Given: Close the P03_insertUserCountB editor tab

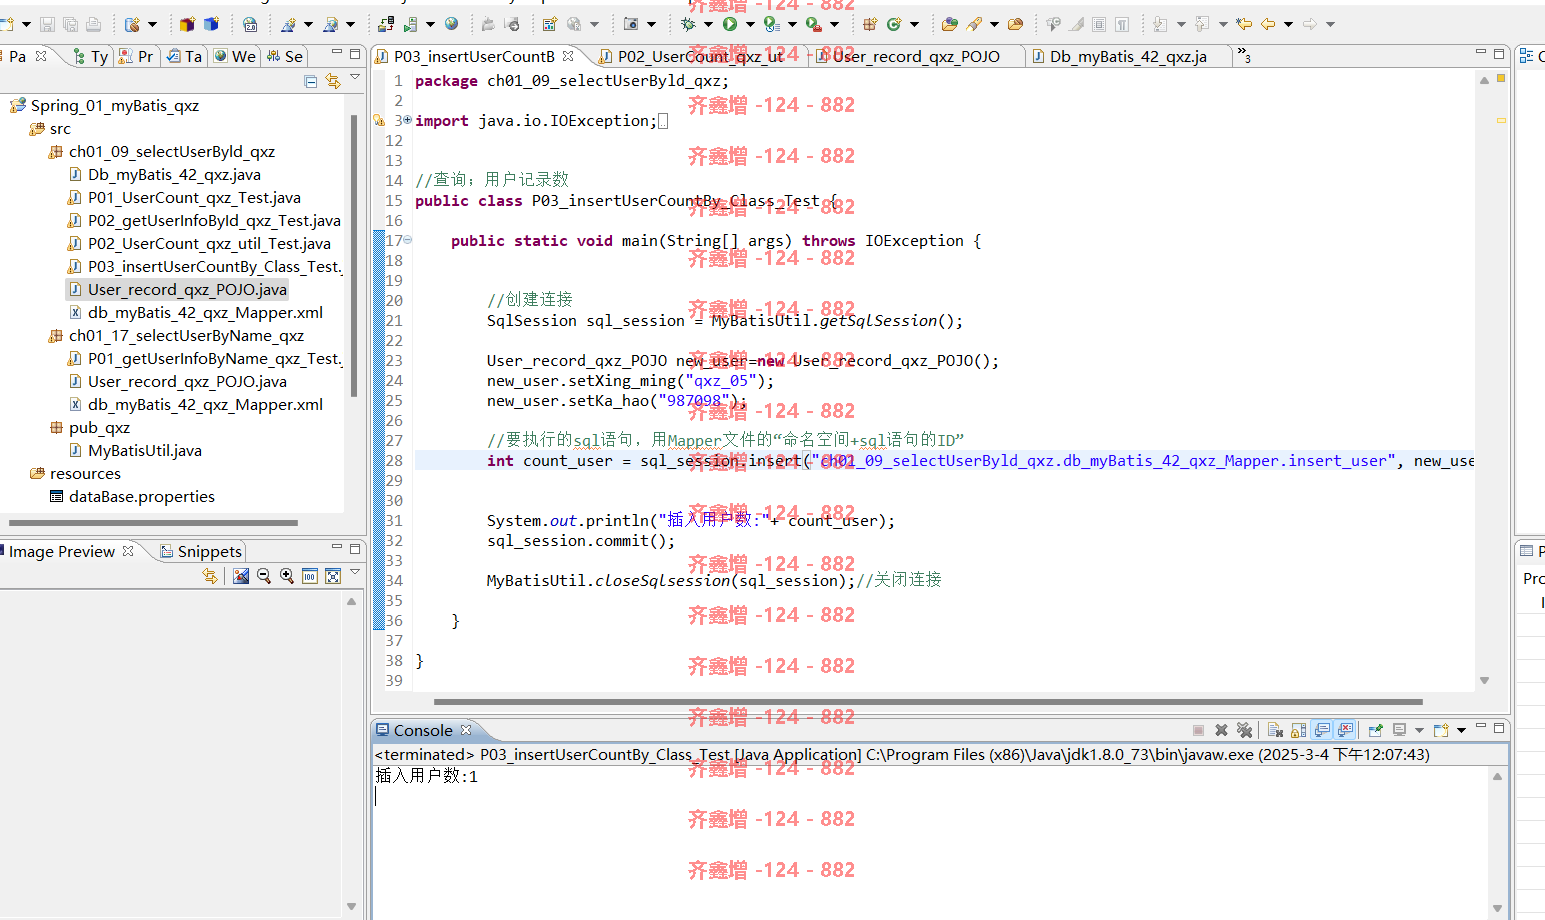Looking at the screenshot, I should click(568, 56).
